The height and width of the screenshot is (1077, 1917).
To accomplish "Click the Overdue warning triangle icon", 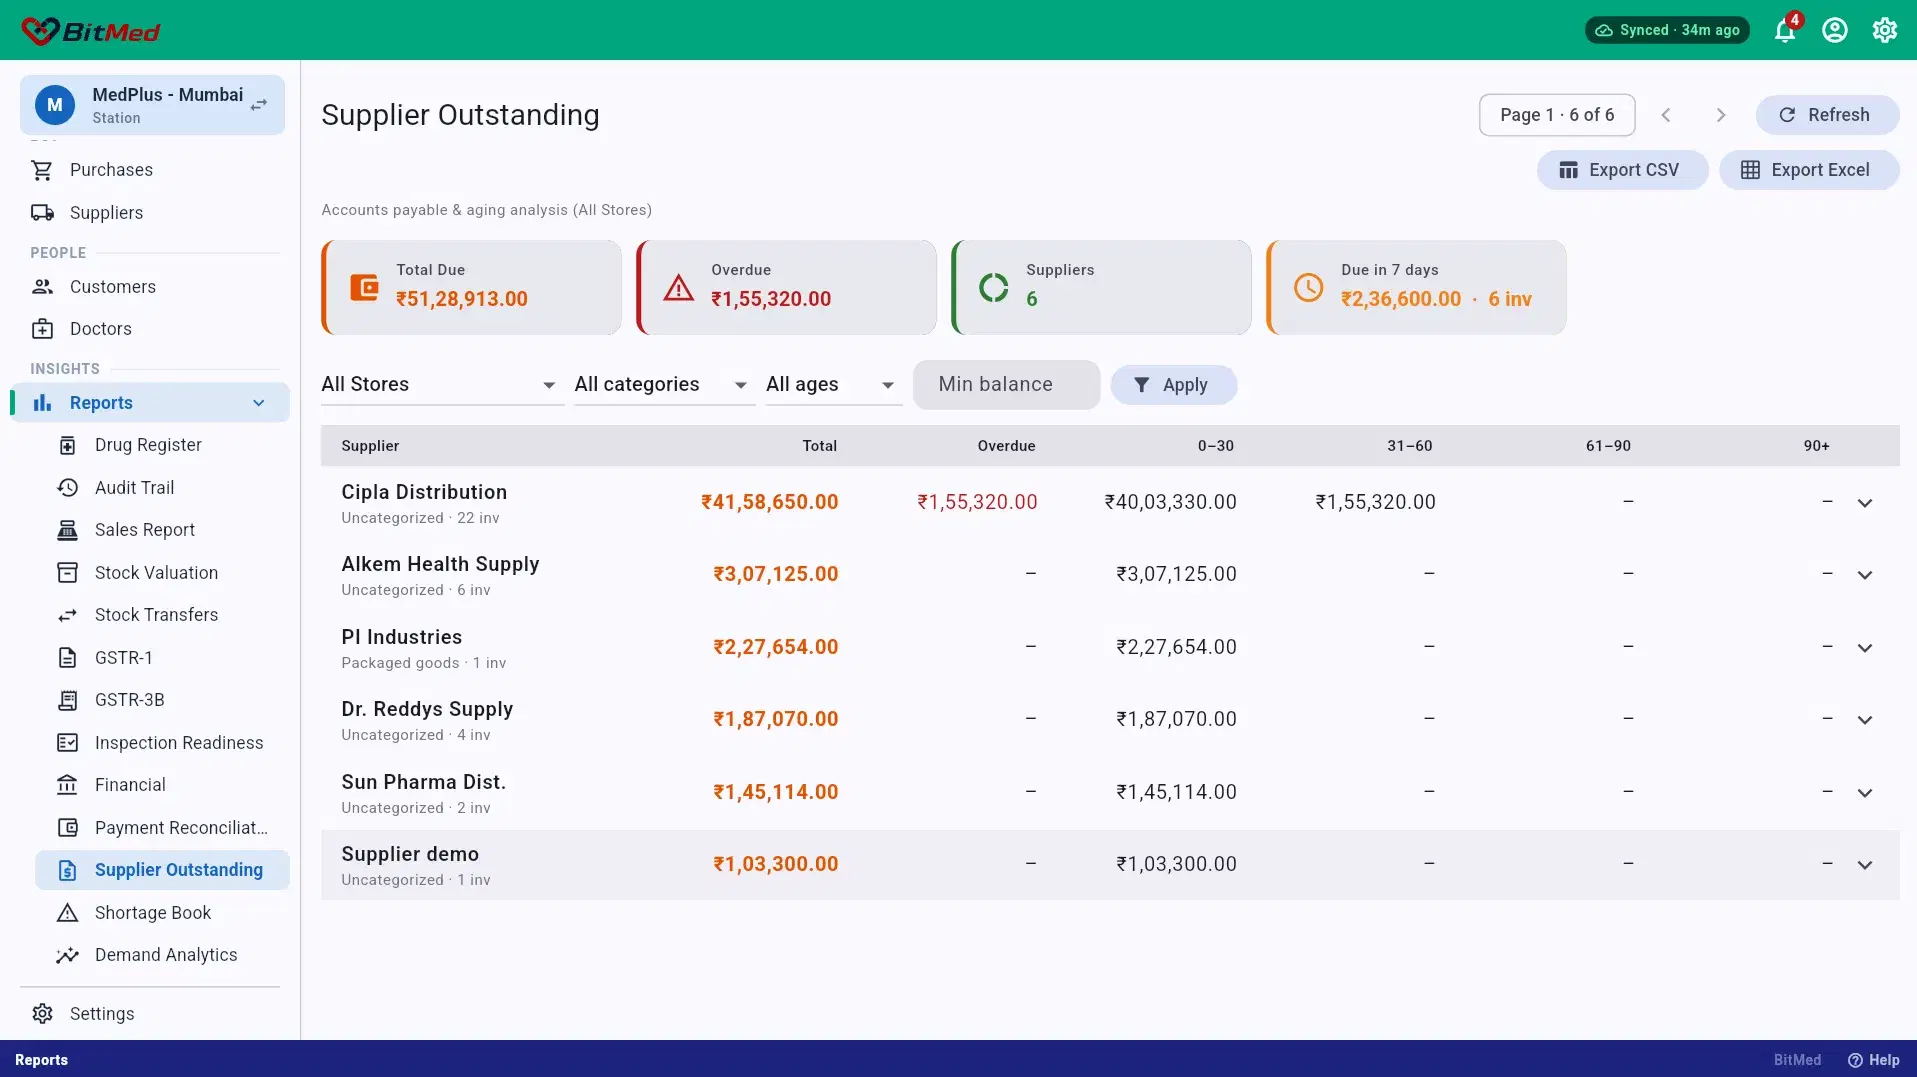I will [x=678, y=288].
